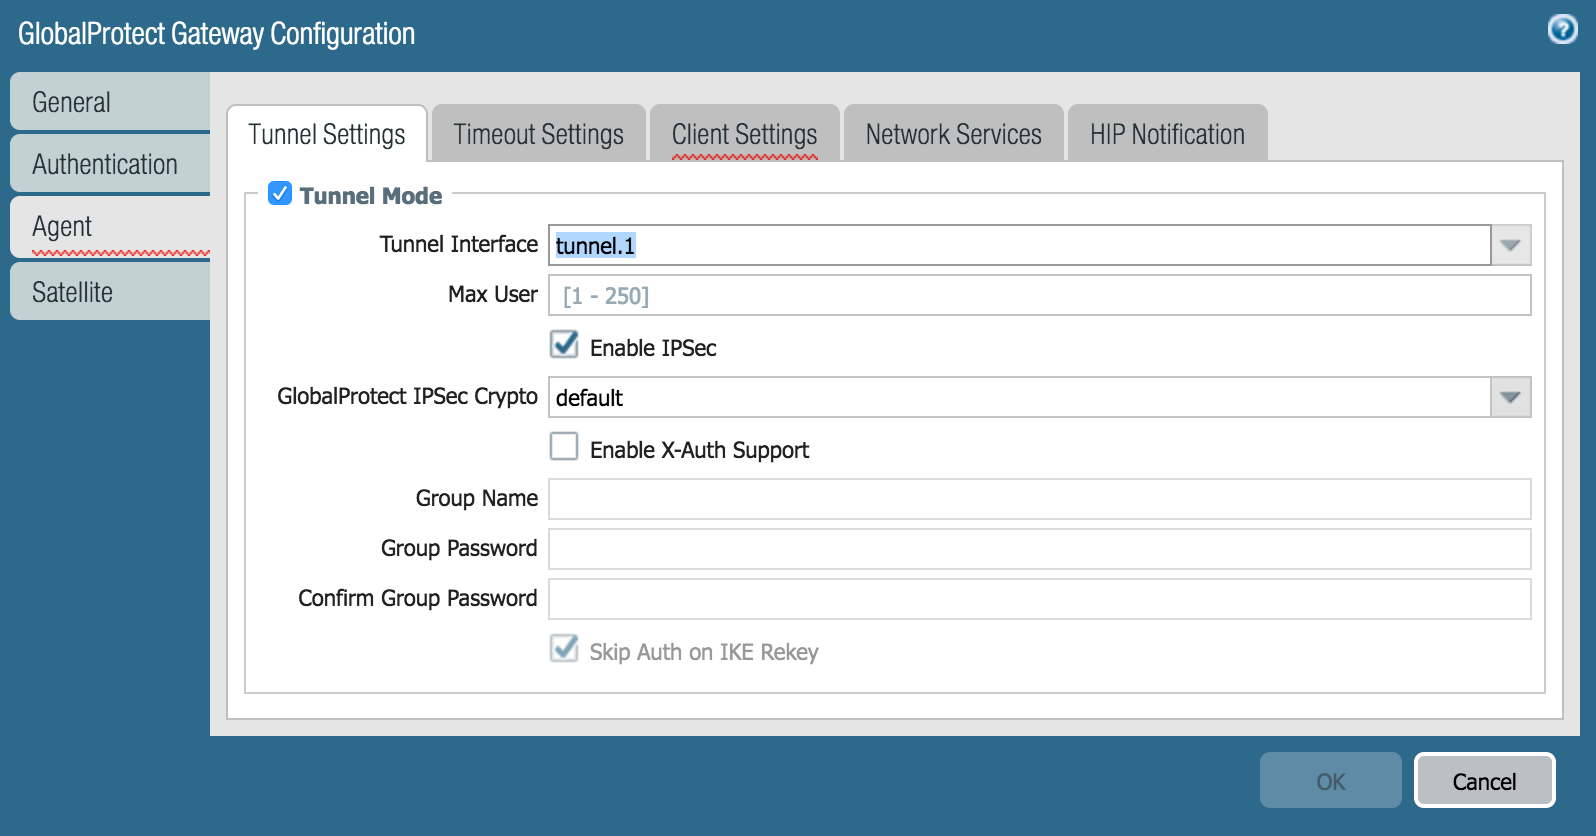Enable X-Auth Support checkbox
The width and height of the screenshot is (1596, 836).
tap(564, 447)
